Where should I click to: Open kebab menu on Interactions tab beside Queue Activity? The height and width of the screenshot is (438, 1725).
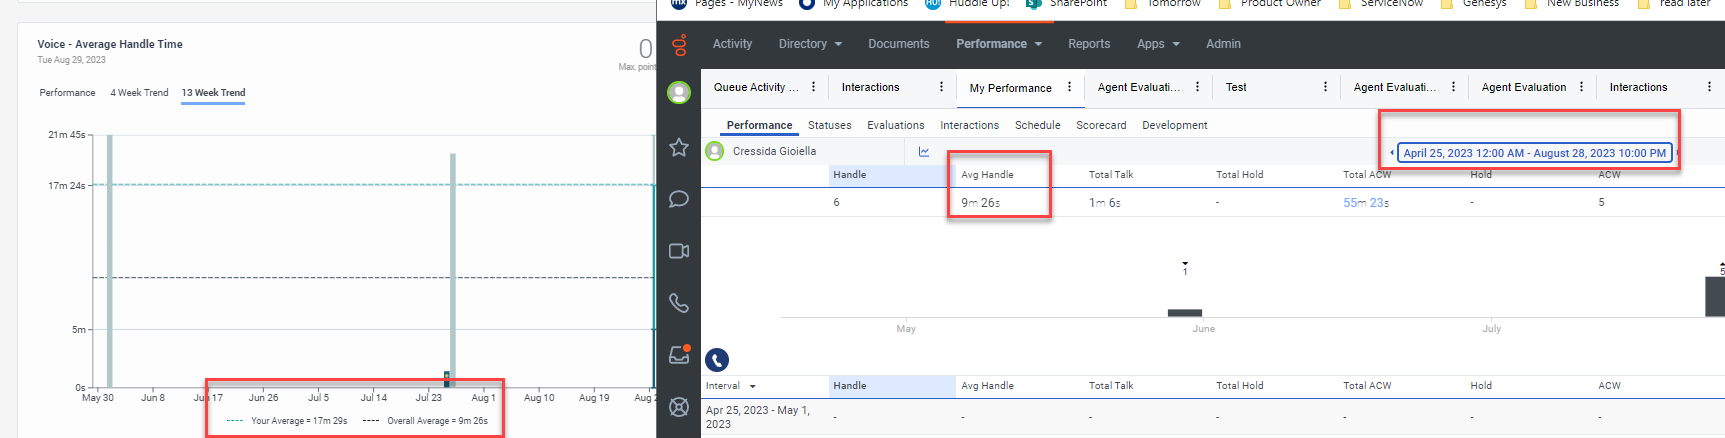[941, 87]
